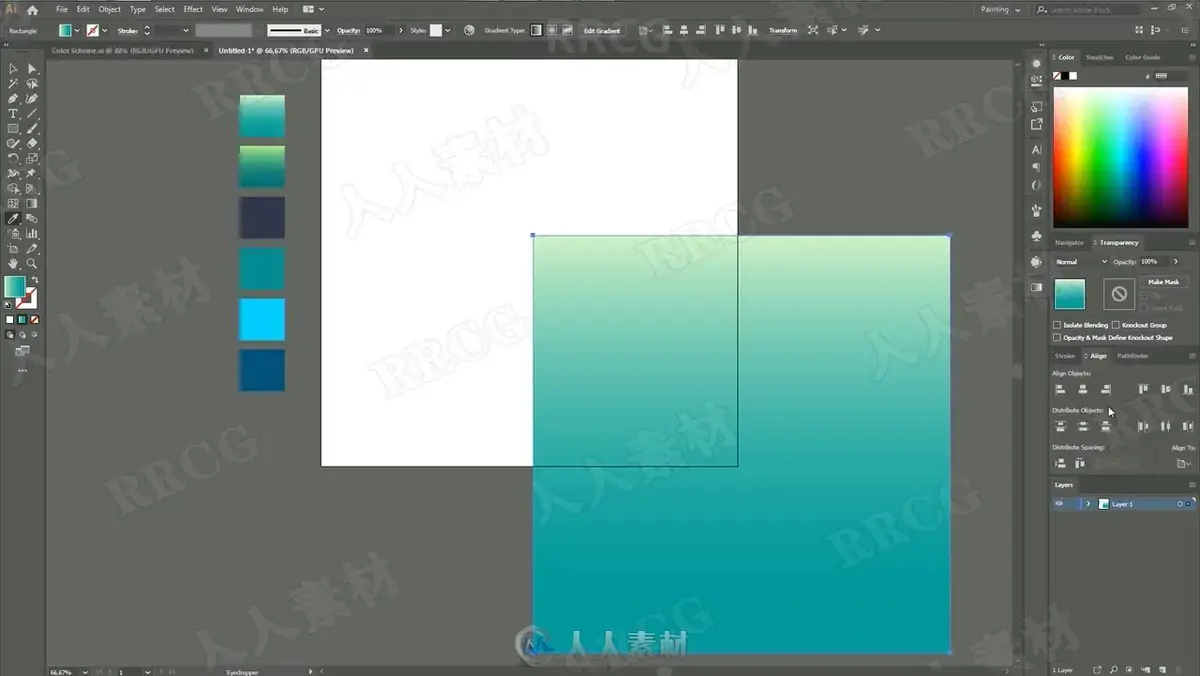Select the Rotate tool
This screenshot has width=1200, height=676.
click(13, 159)
